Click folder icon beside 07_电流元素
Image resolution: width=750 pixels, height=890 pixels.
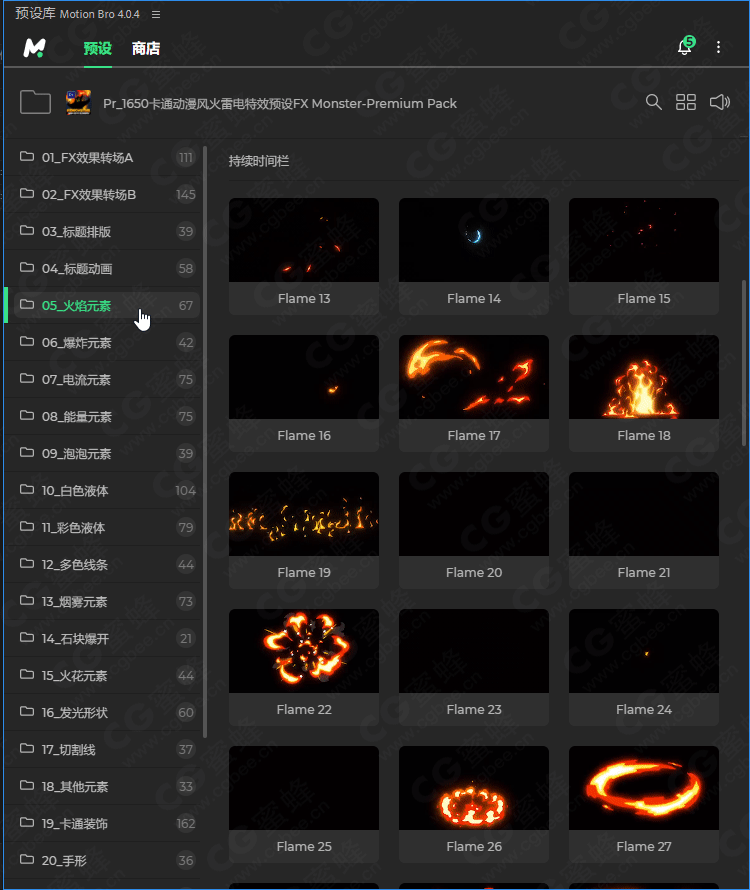point(27,378)
